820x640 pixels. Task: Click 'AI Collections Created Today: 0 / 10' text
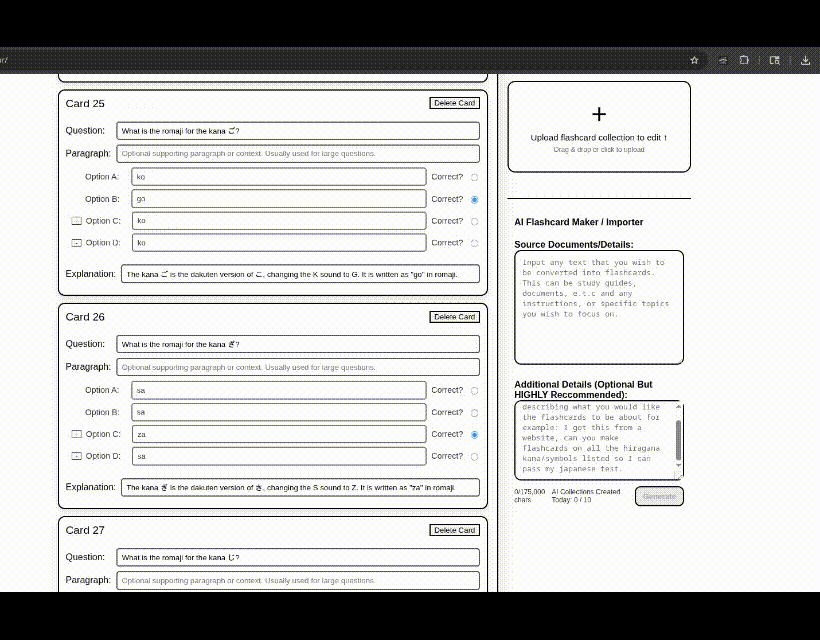(x=586, y=496)
